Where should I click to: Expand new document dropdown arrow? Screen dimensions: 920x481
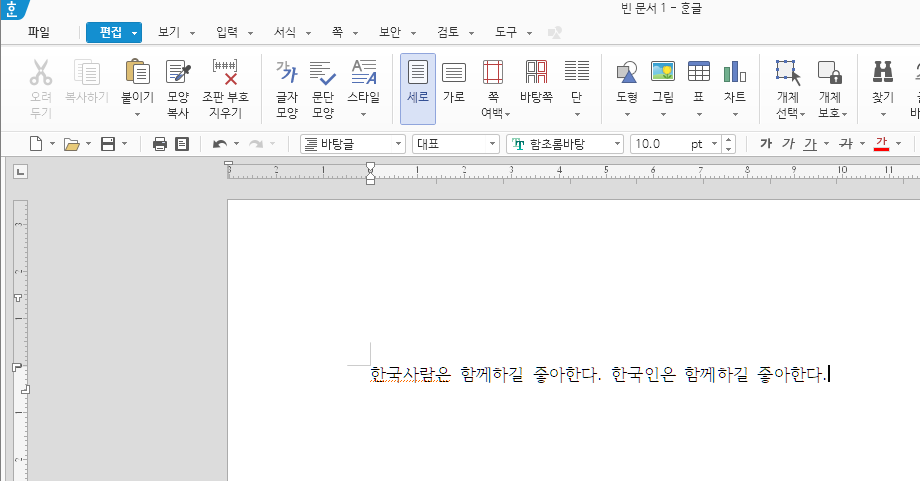pyautogui.click(x=52, y=144)
